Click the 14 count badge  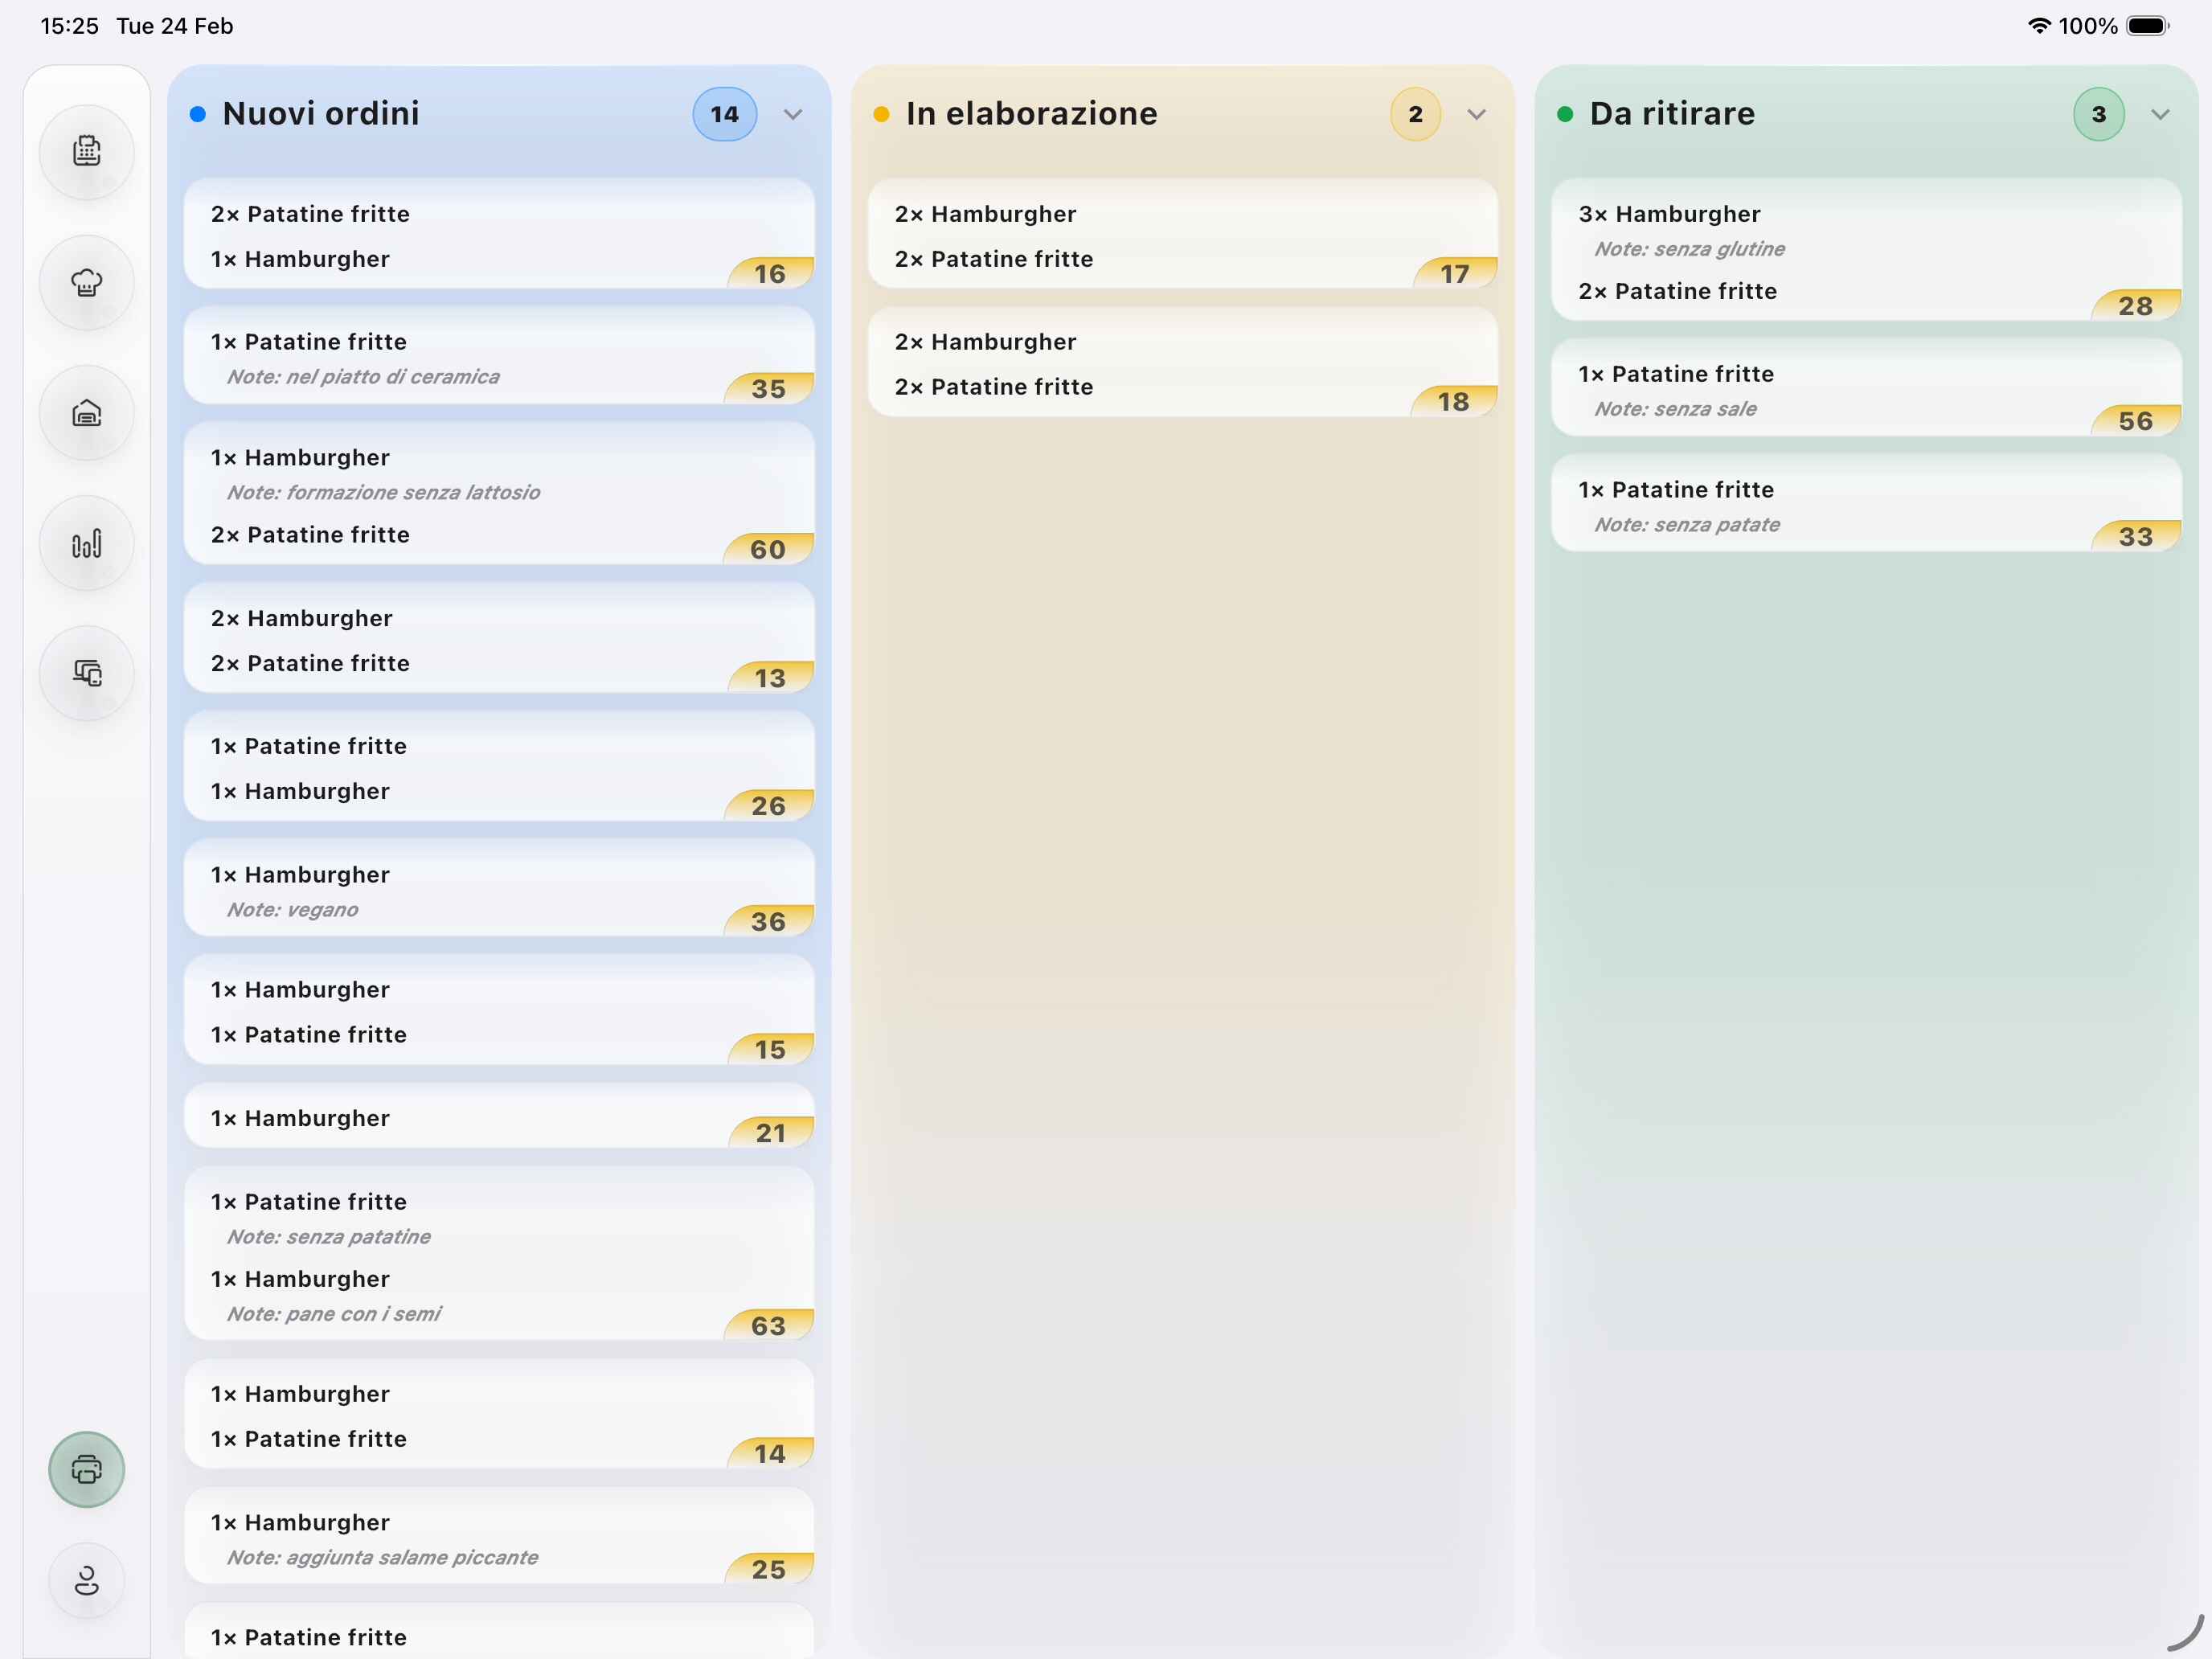click(x=724, y=114)
